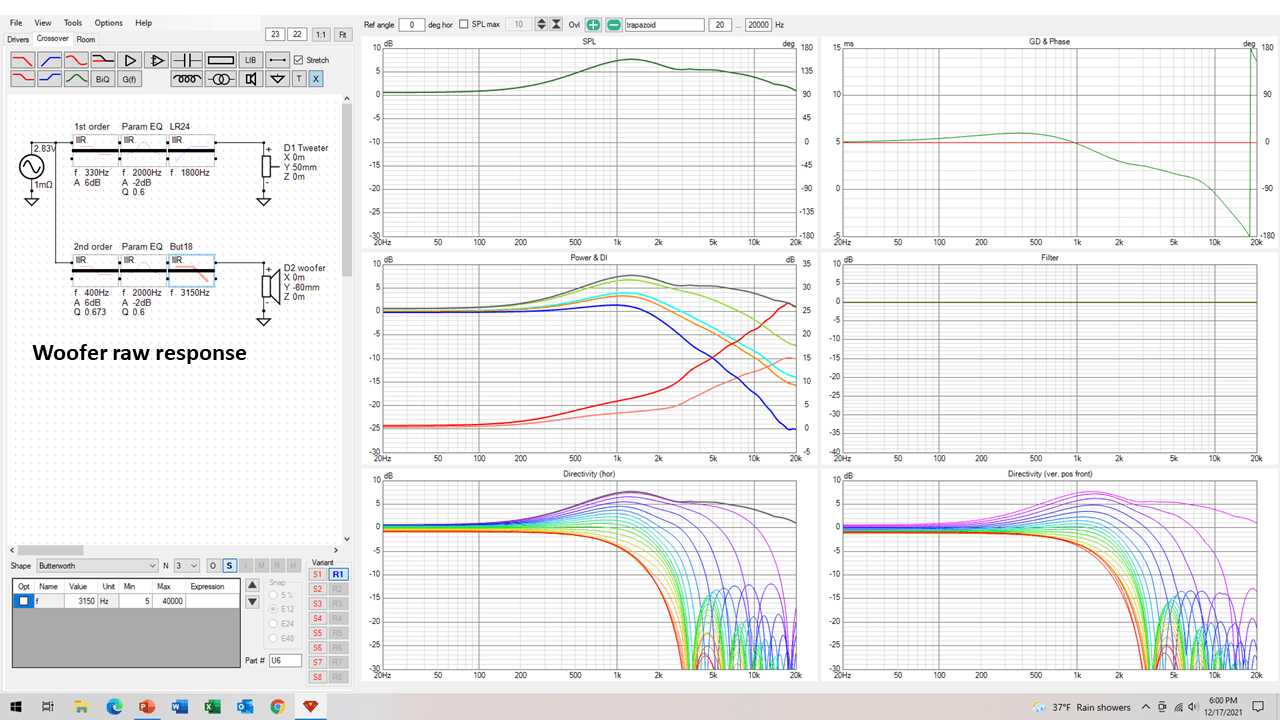Switch to the Drivers tab
Screen dimensions: 1280x720
[x=18, y=39]
